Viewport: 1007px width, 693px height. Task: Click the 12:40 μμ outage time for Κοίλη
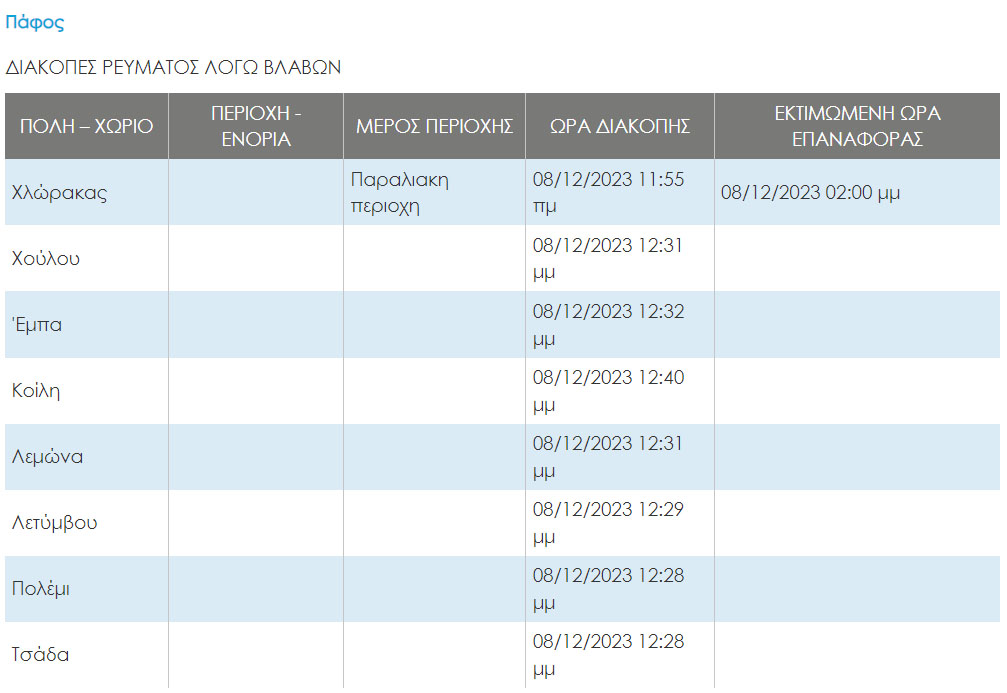608,391
